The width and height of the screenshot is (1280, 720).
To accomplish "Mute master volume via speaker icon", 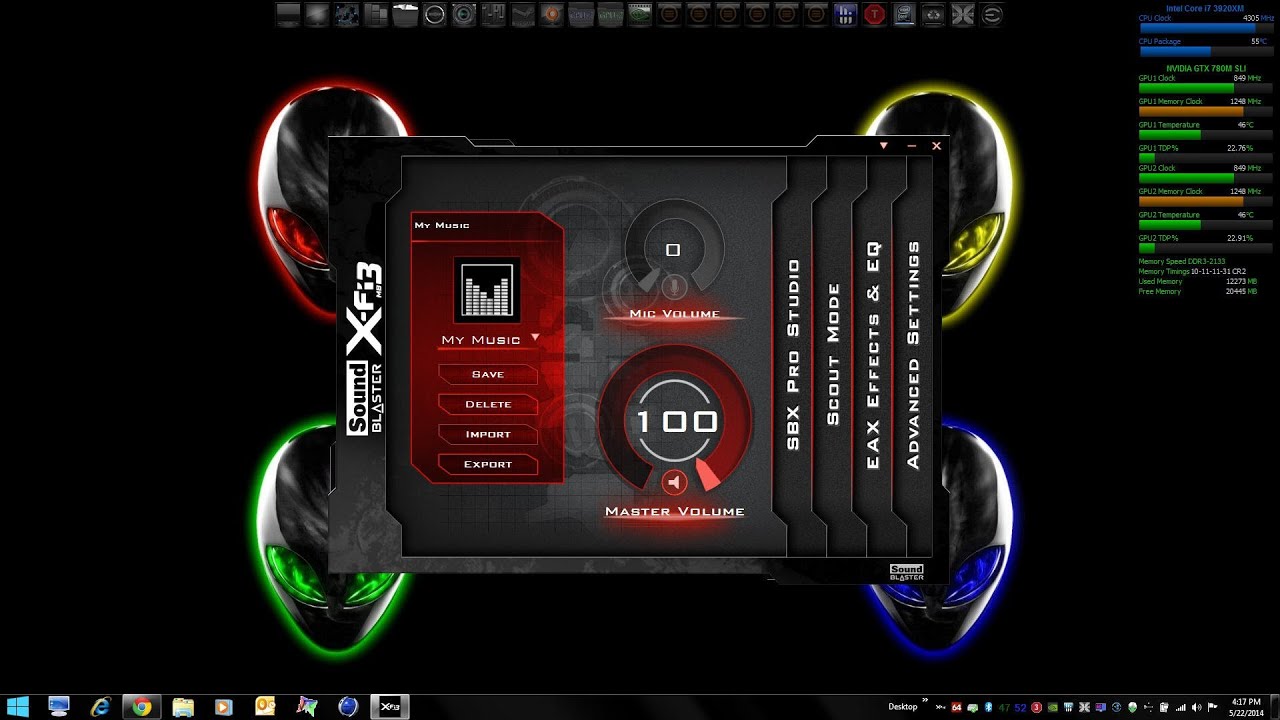I will [x=675, y=483].
